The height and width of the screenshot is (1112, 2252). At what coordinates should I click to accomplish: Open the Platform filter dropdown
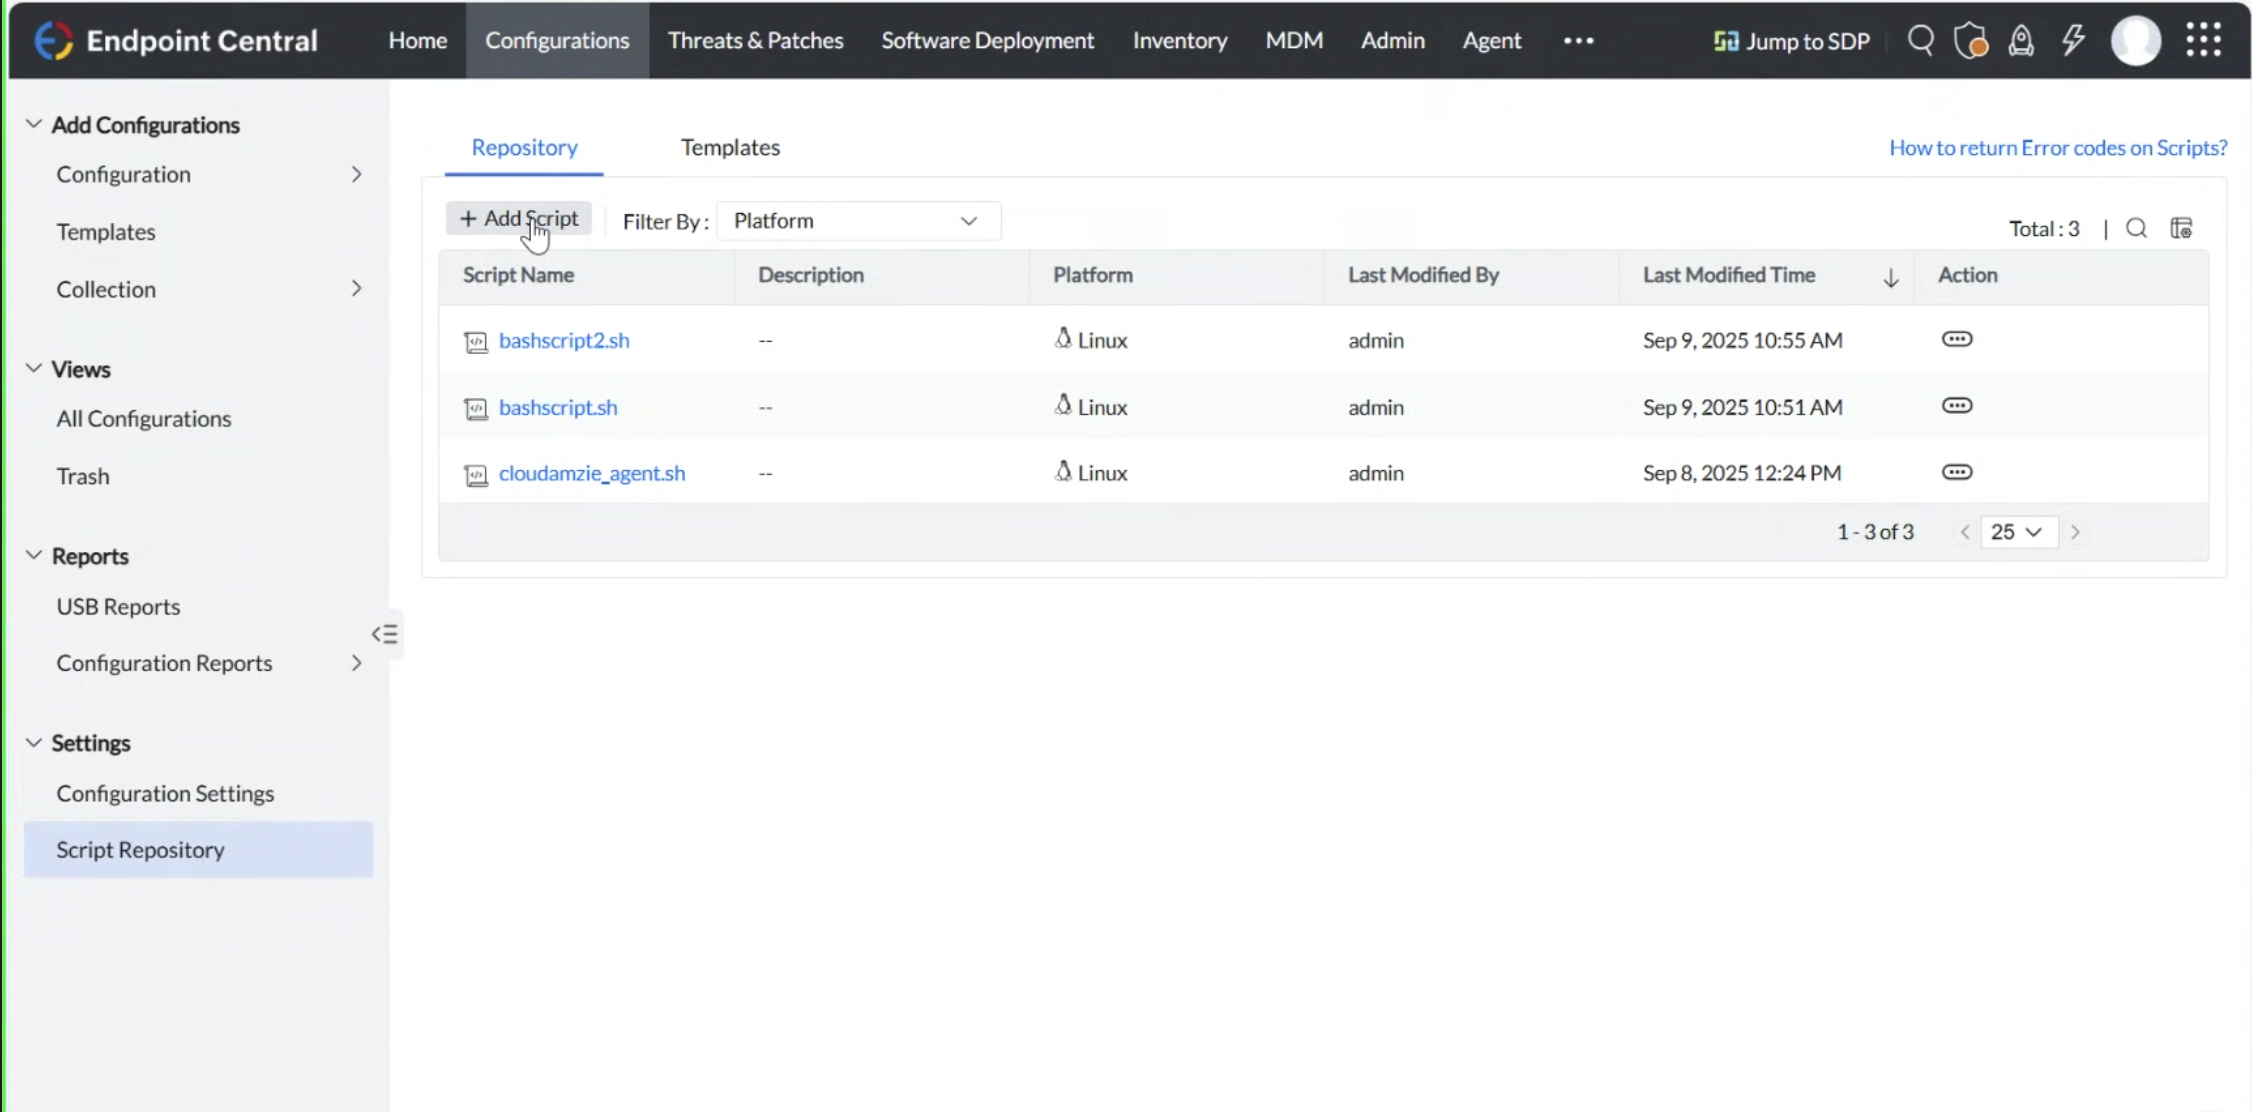tap(857, 221)
